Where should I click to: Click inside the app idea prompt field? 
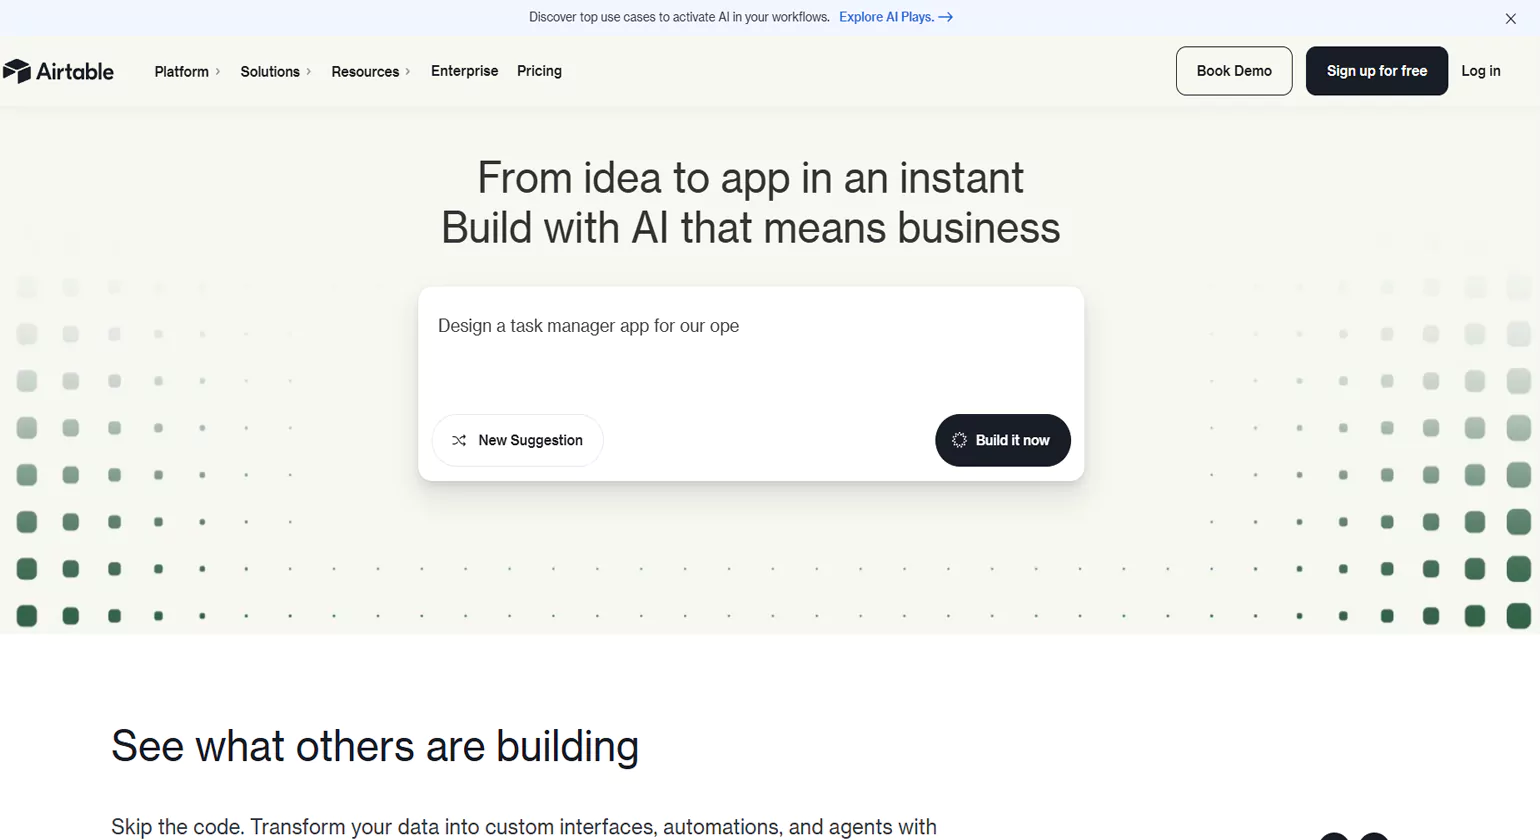[750, 355]
